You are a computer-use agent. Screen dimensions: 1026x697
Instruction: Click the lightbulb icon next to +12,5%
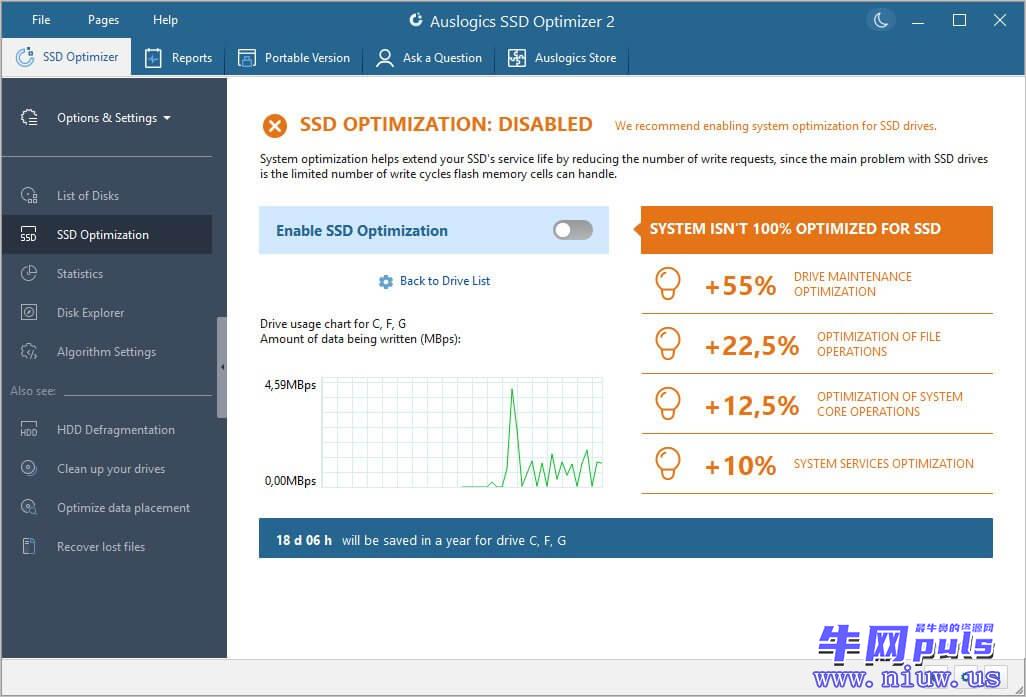667,404
